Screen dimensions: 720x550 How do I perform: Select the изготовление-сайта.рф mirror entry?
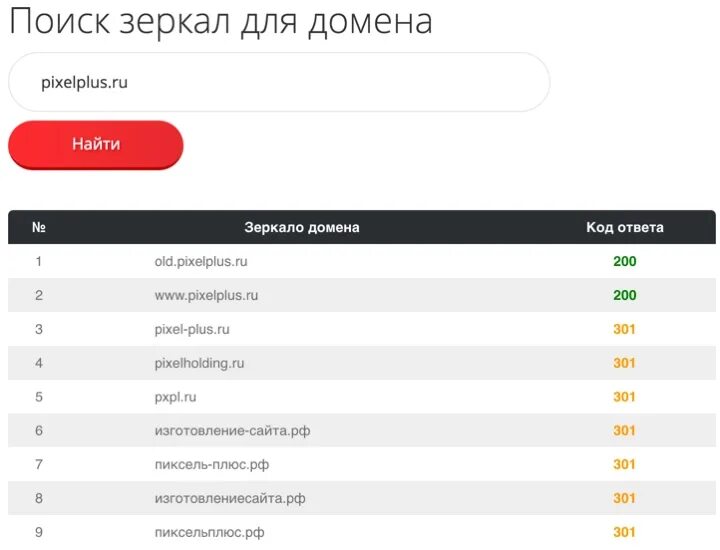coord(232,431)
